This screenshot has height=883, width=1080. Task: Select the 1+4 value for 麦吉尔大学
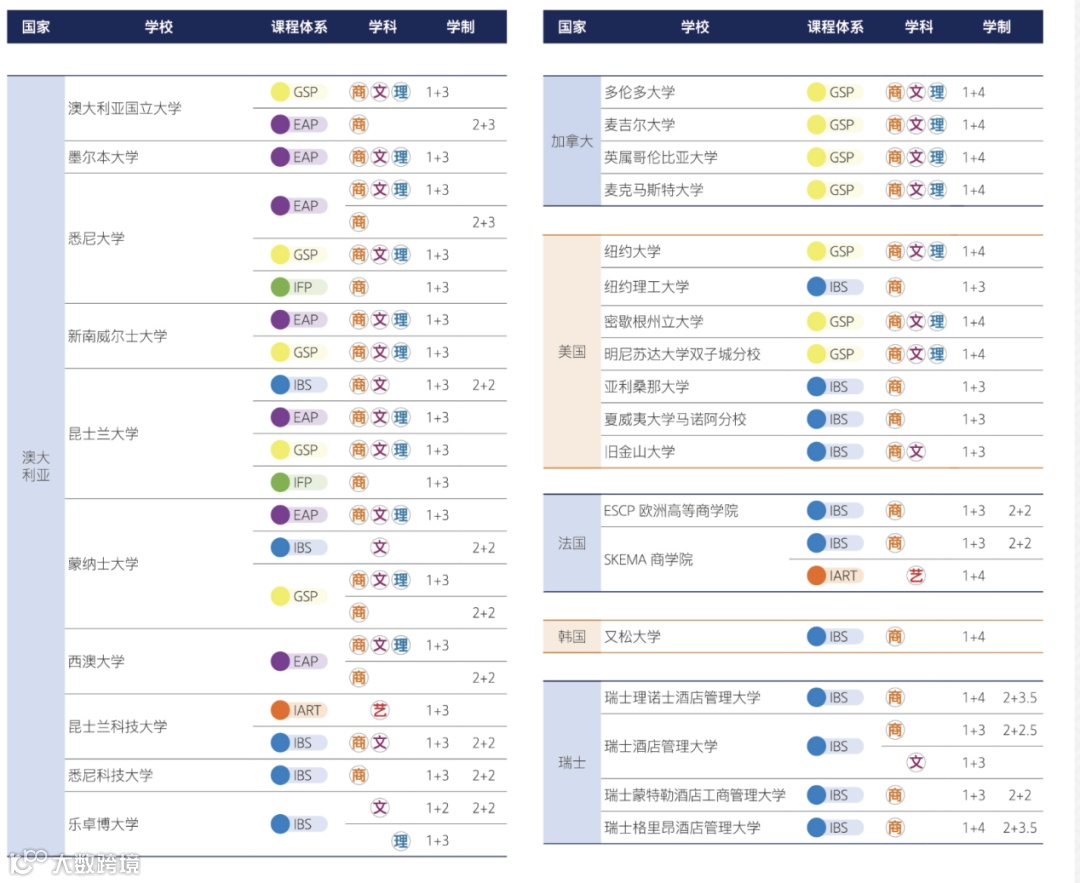(x=973, y=125)
